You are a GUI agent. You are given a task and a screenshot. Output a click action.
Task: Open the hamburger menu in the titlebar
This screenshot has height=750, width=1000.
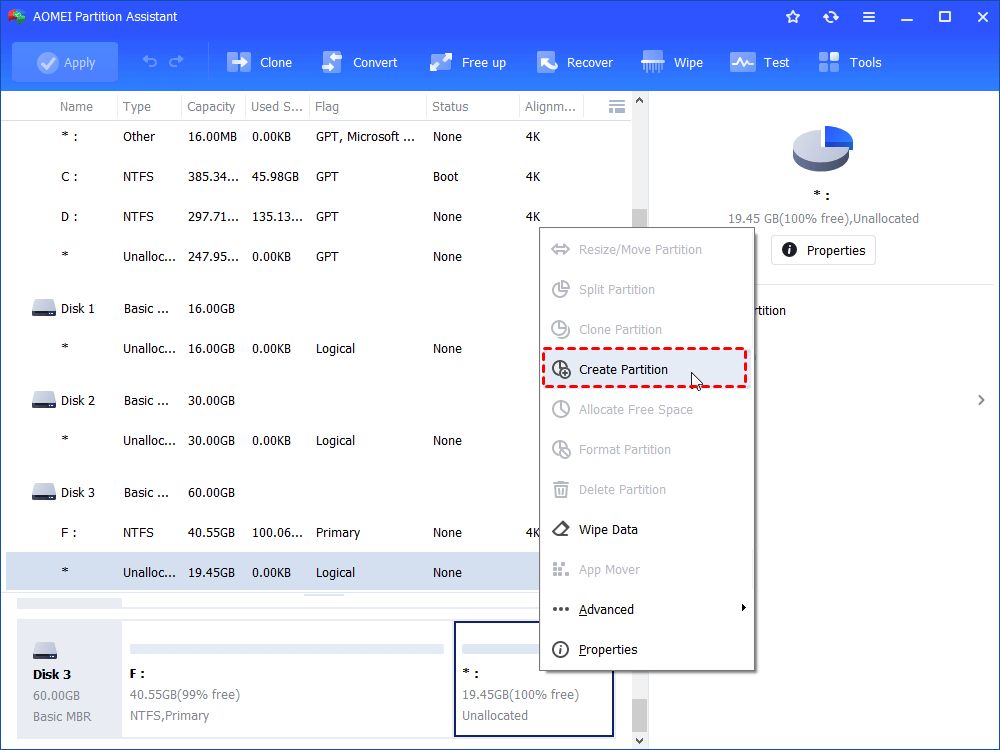click(869, 16)
